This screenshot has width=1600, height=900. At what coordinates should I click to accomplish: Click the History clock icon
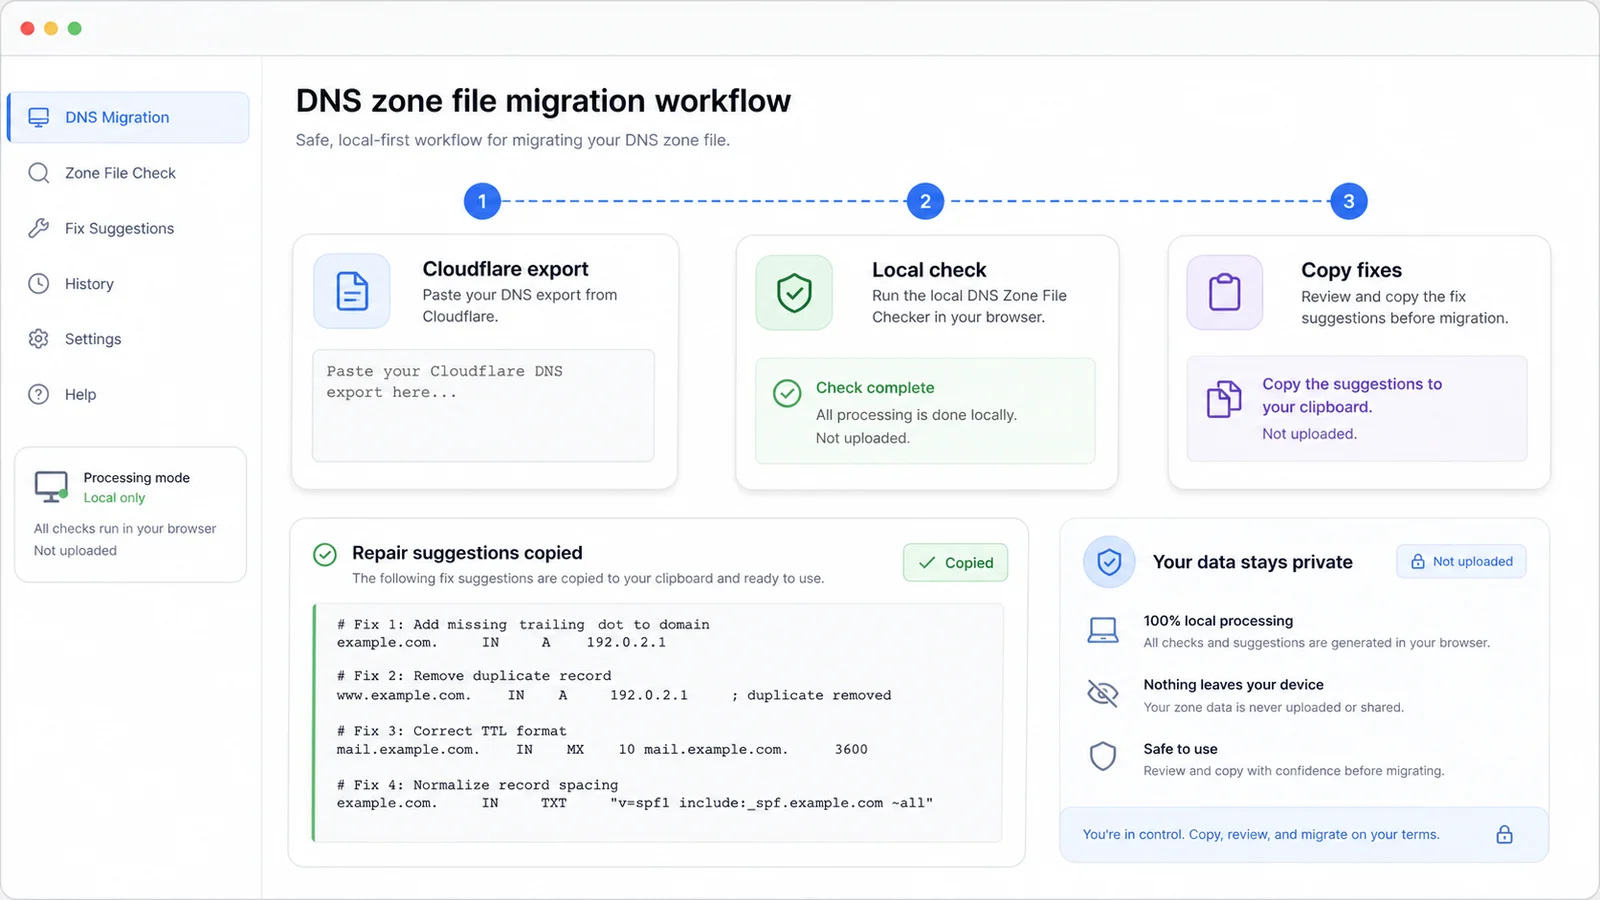(x=39, y=284)
